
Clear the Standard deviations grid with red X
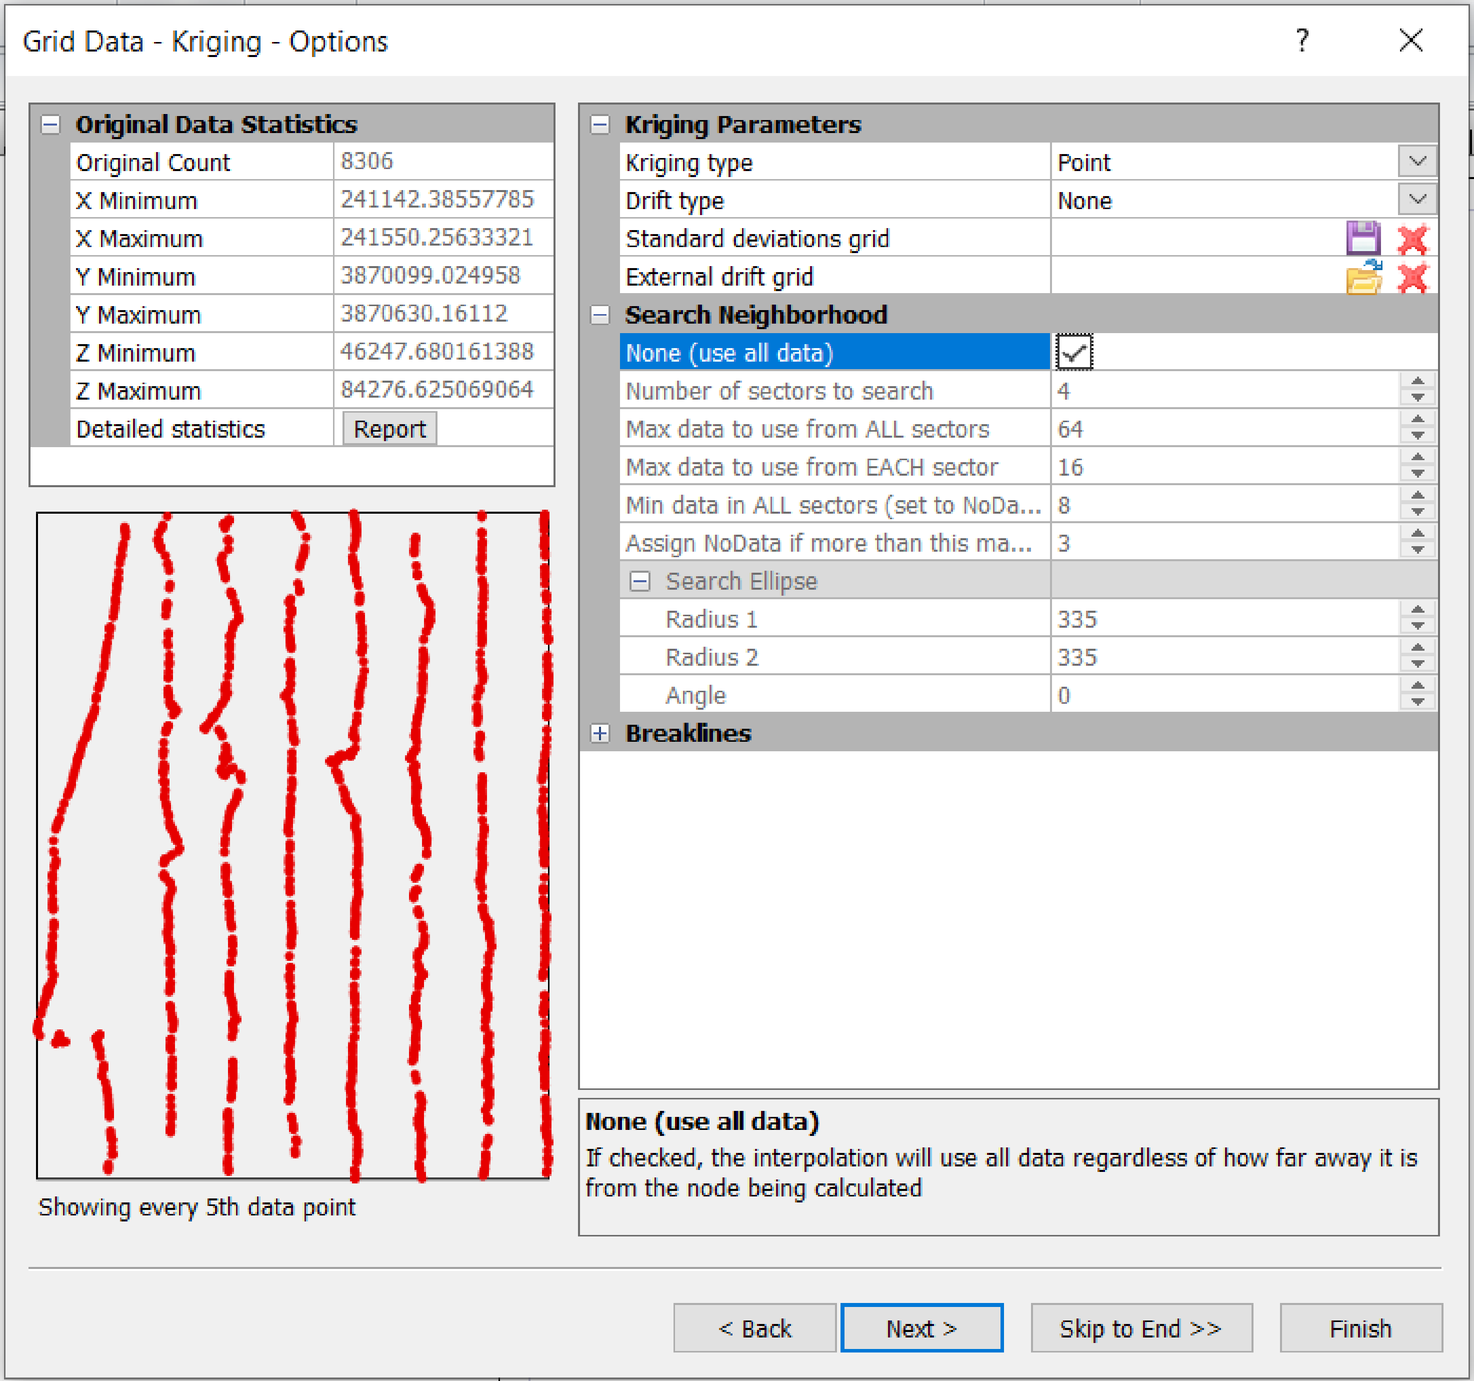[1412, 239]
